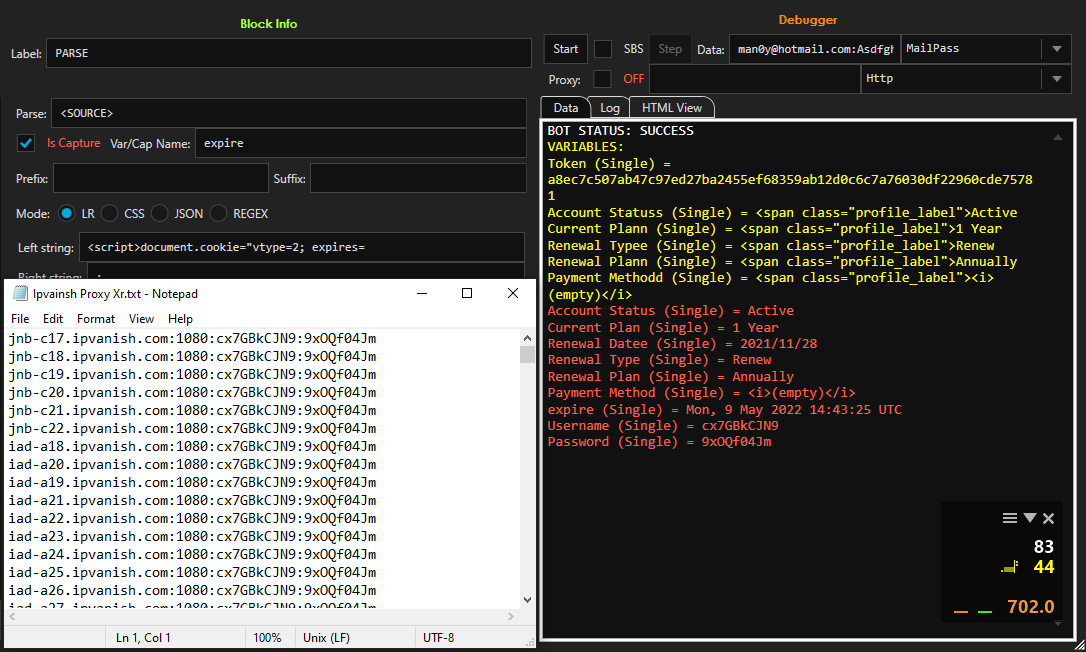Screen dimensions: 1086x652
Task: Click the Renewal Datee 2021/11/28 line
Action: point(682,343)
